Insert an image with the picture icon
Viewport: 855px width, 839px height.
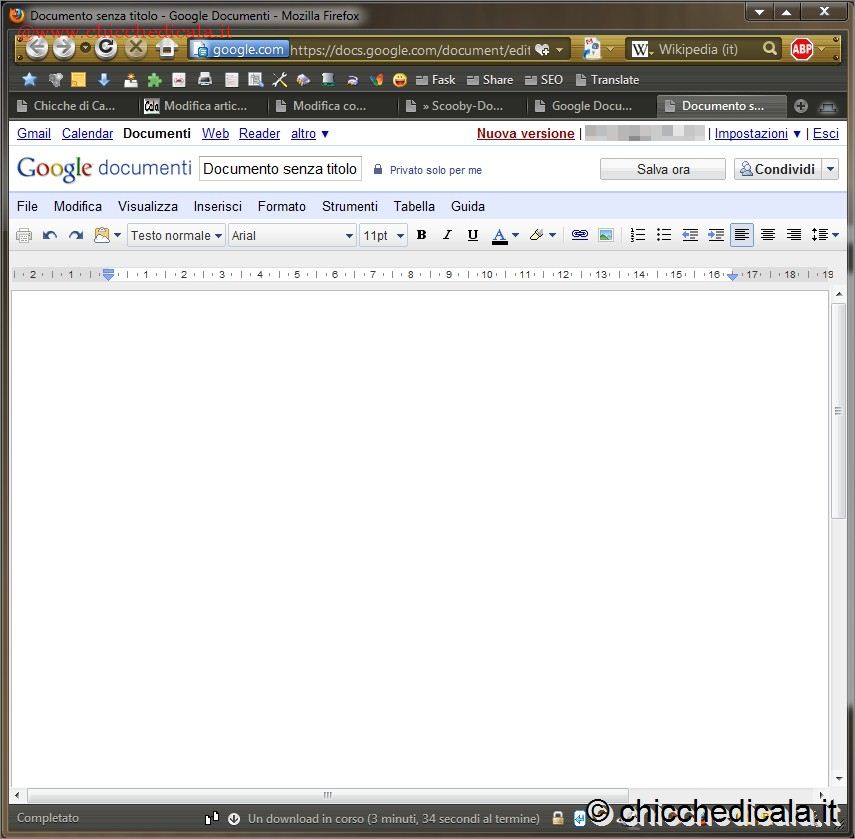[605, 235]
